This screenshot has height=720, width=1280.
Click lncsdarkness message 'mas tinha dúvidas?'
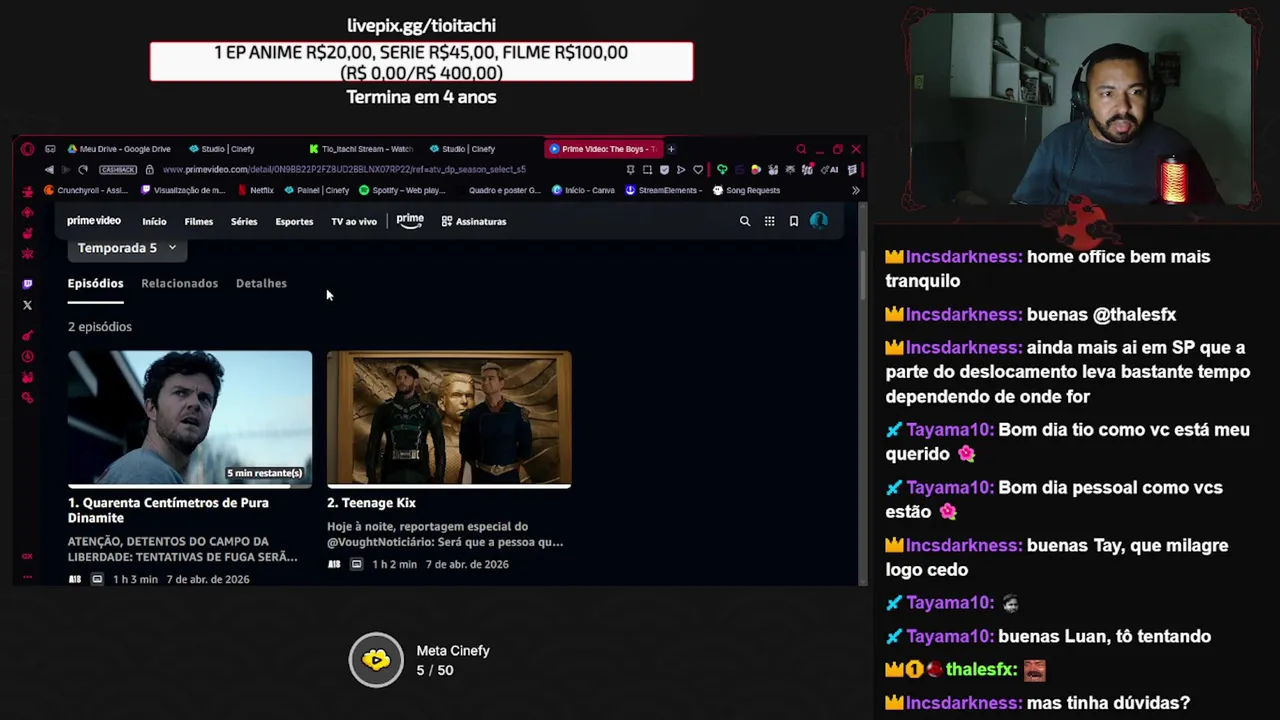coord(1108,703)
